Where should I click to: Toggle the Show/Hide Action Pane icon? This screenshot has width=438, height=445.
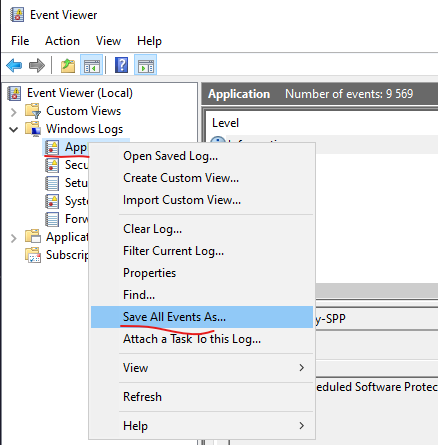pos(146,65)
